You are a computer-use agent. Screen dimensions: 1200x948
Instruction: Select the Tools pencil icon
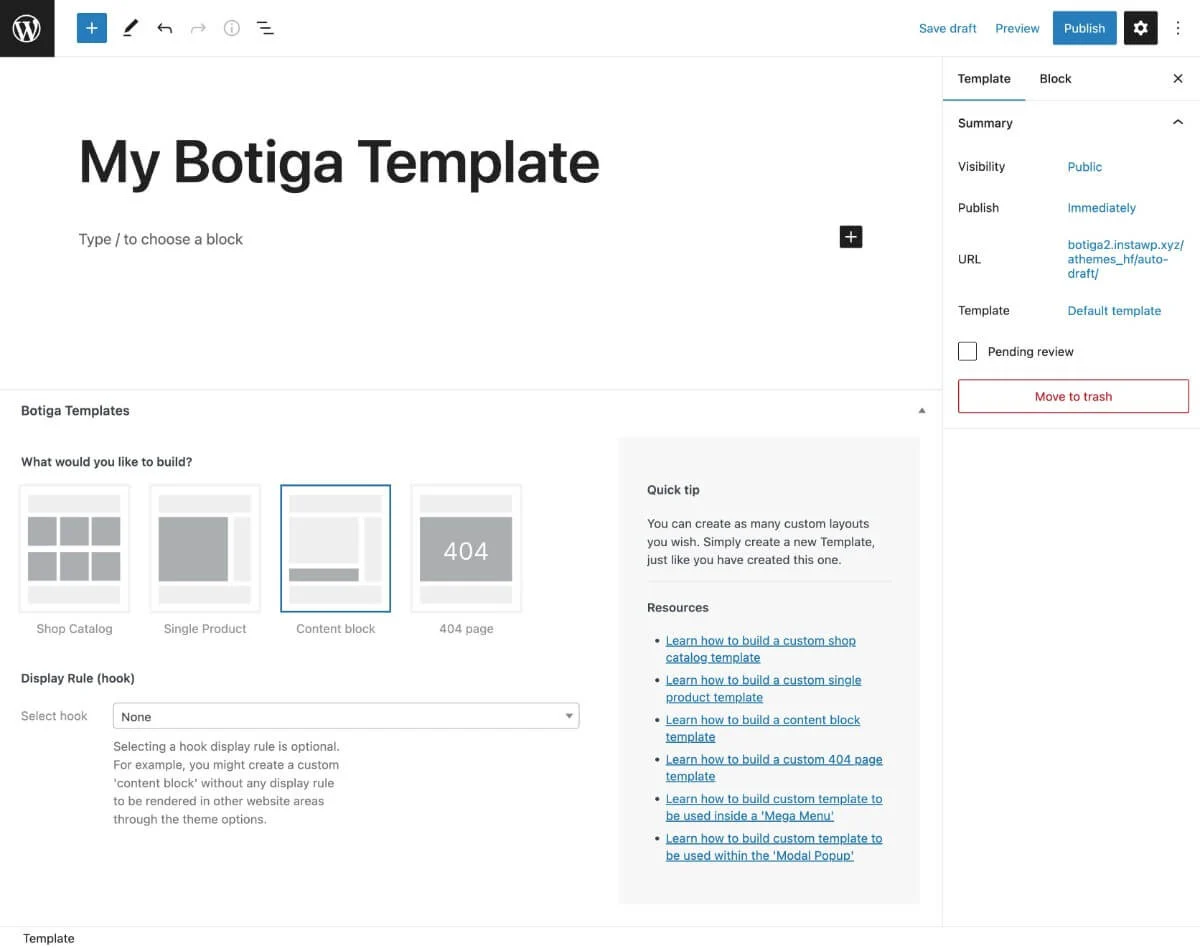(130, 28)
